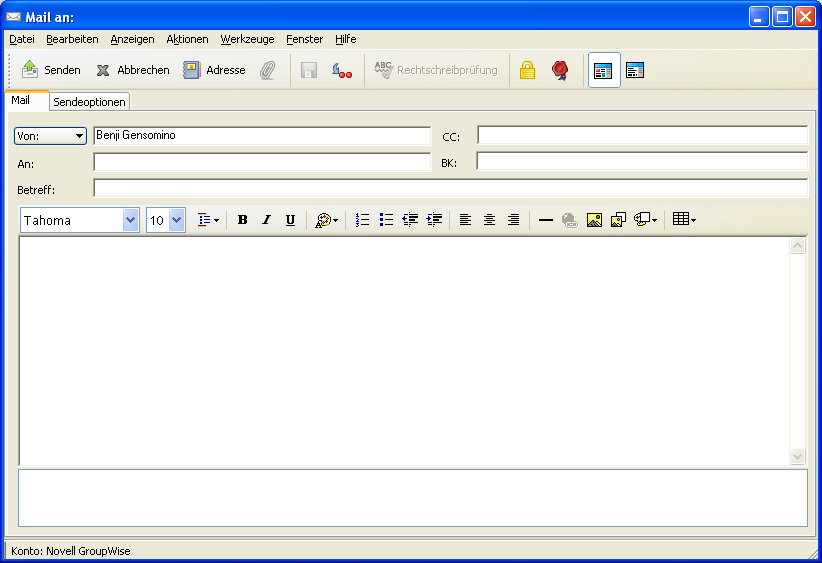The height and width of the screenshot is (563, 822).
Task: Click the decrease indent icon
Action: coord(410,220)
